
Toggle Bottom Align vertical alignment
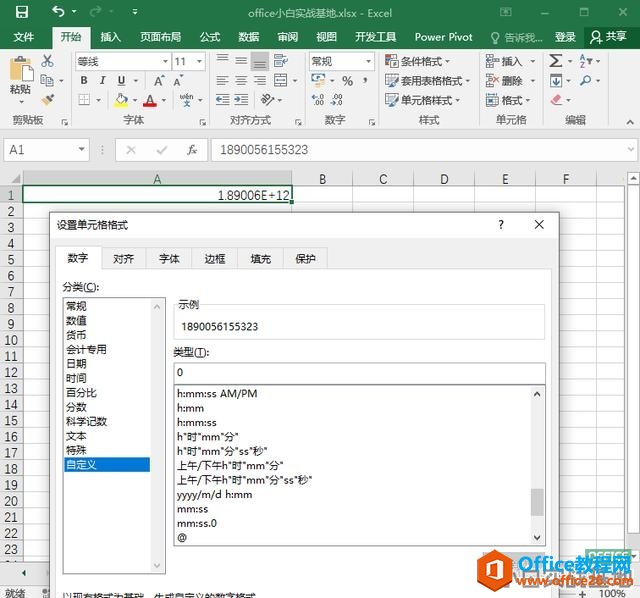[260, 61]
